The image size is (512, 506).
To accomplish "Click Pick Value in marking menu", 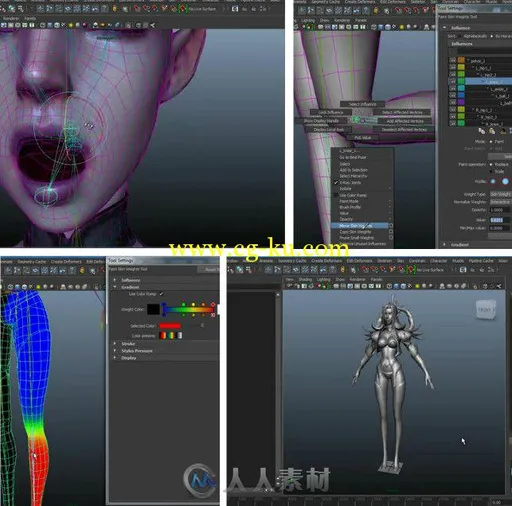I will [x=363, y=138].
